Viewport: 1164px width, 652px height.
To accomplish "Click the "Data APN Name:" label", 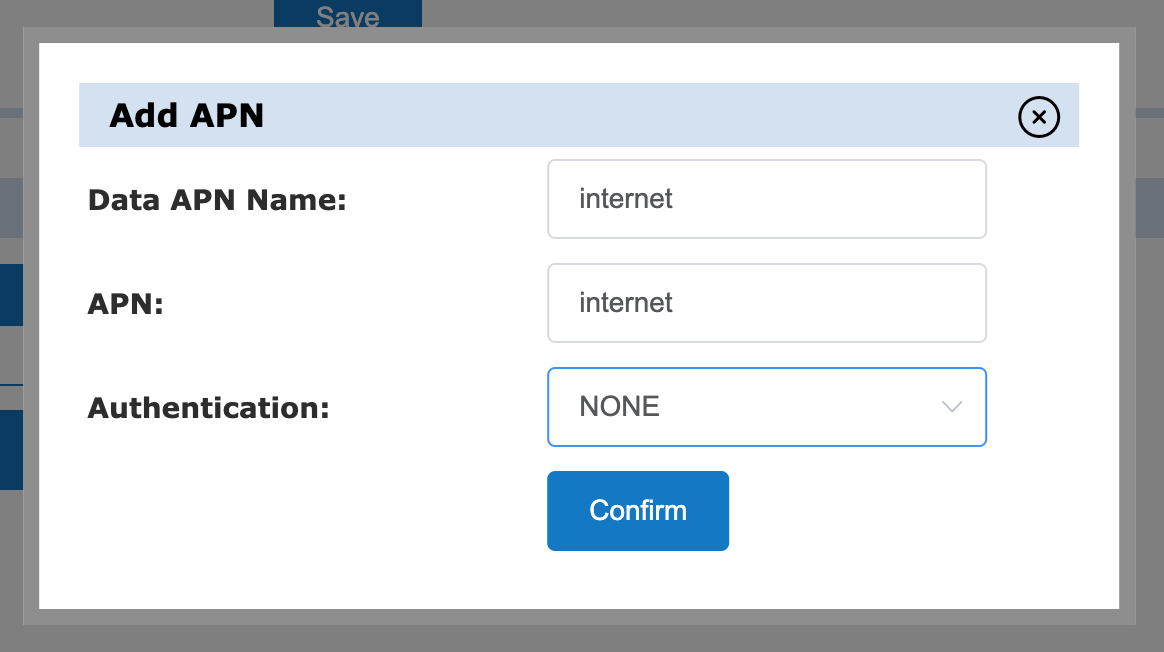I will pyautogui.click(x=217, y=200).
